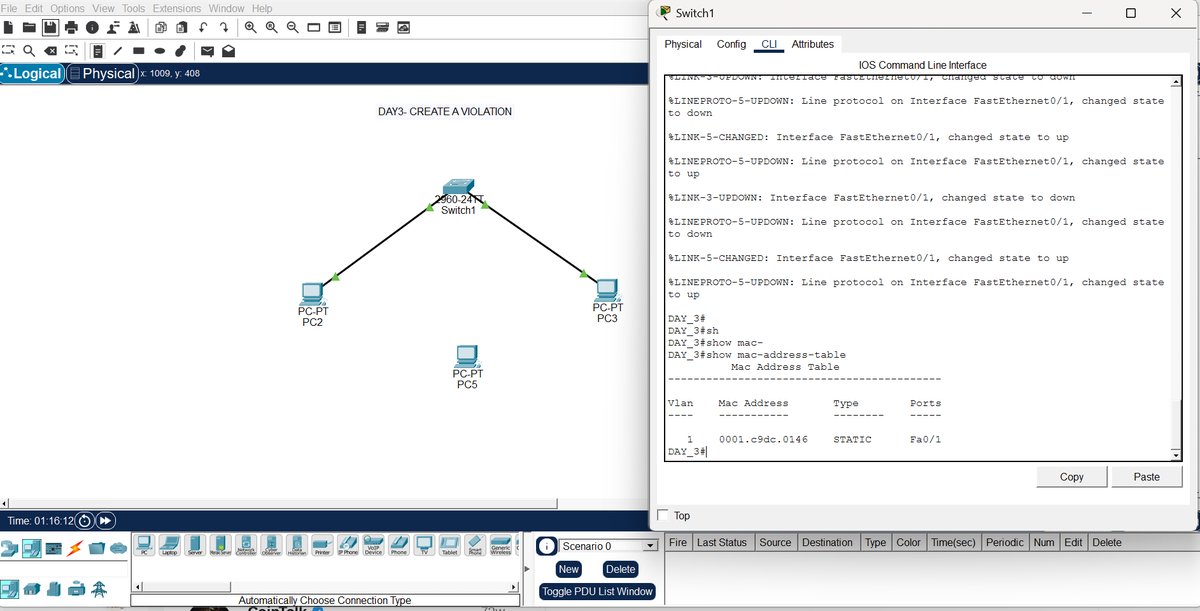Fast forward simulation time

point(105,521)
